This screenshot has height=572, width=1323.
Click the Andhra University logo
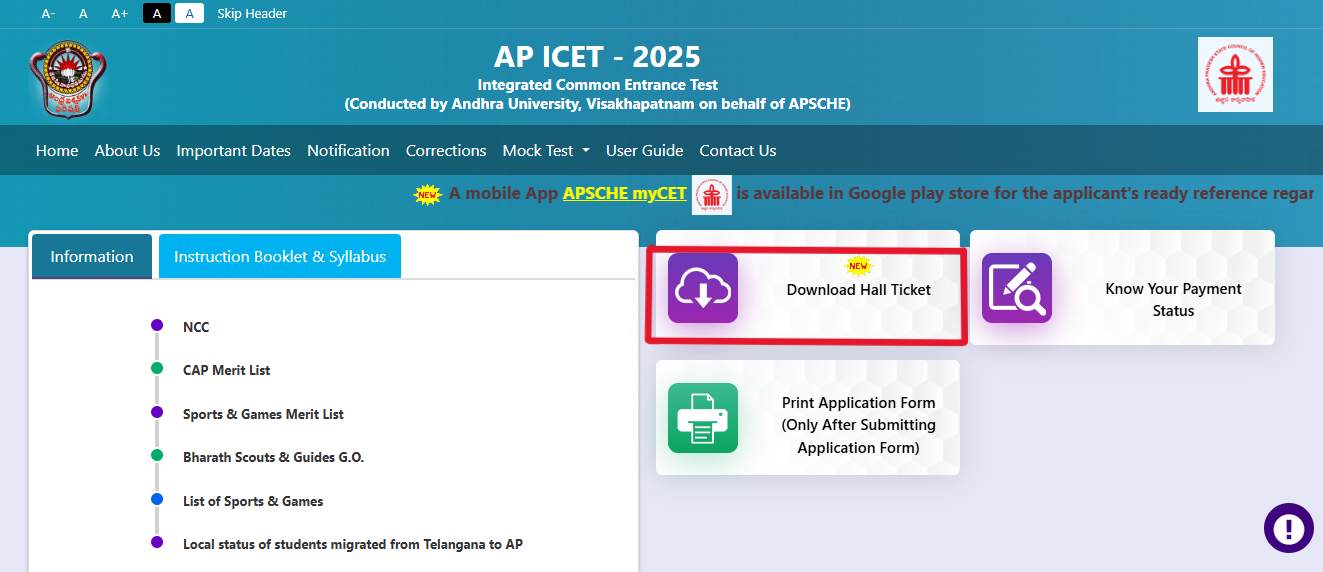pos(68,79)
